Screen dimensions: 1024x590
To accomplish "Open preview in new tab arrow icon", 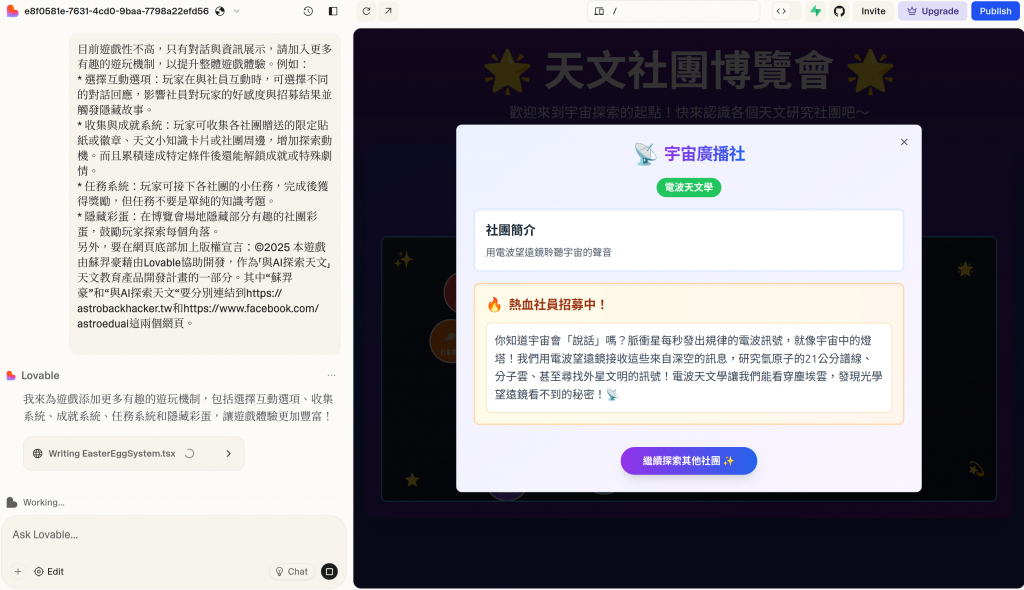I will pos(389,11).
